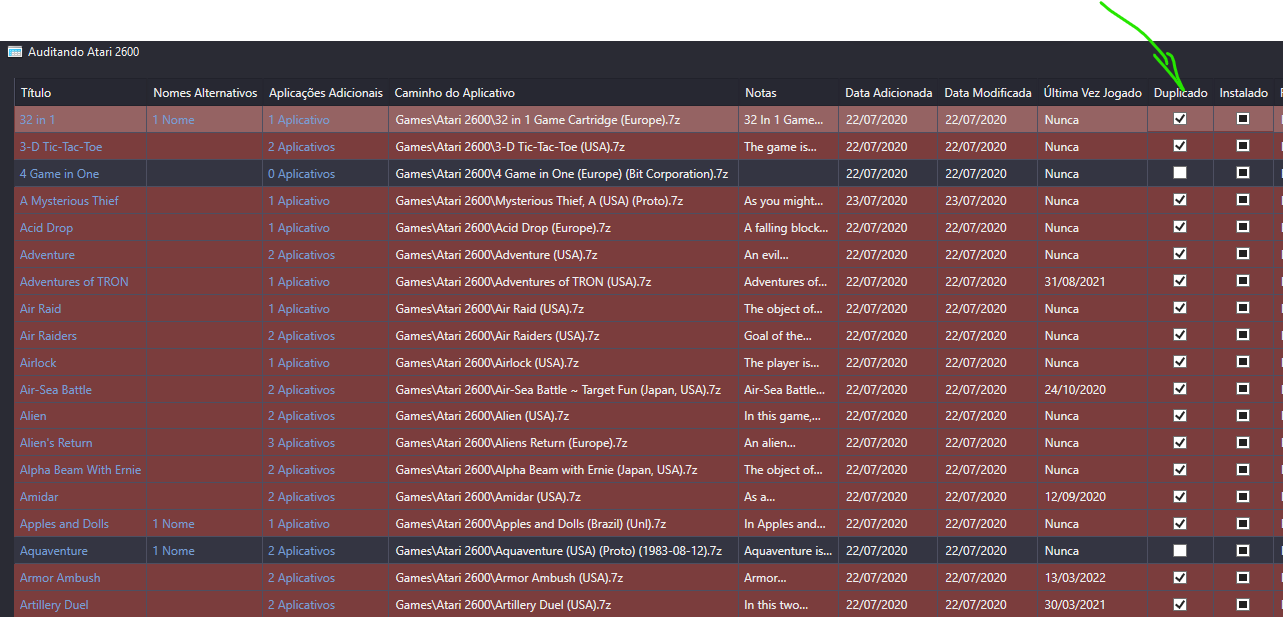Uncheck Duplicado for Acid Drop

tap(1180, 227)
